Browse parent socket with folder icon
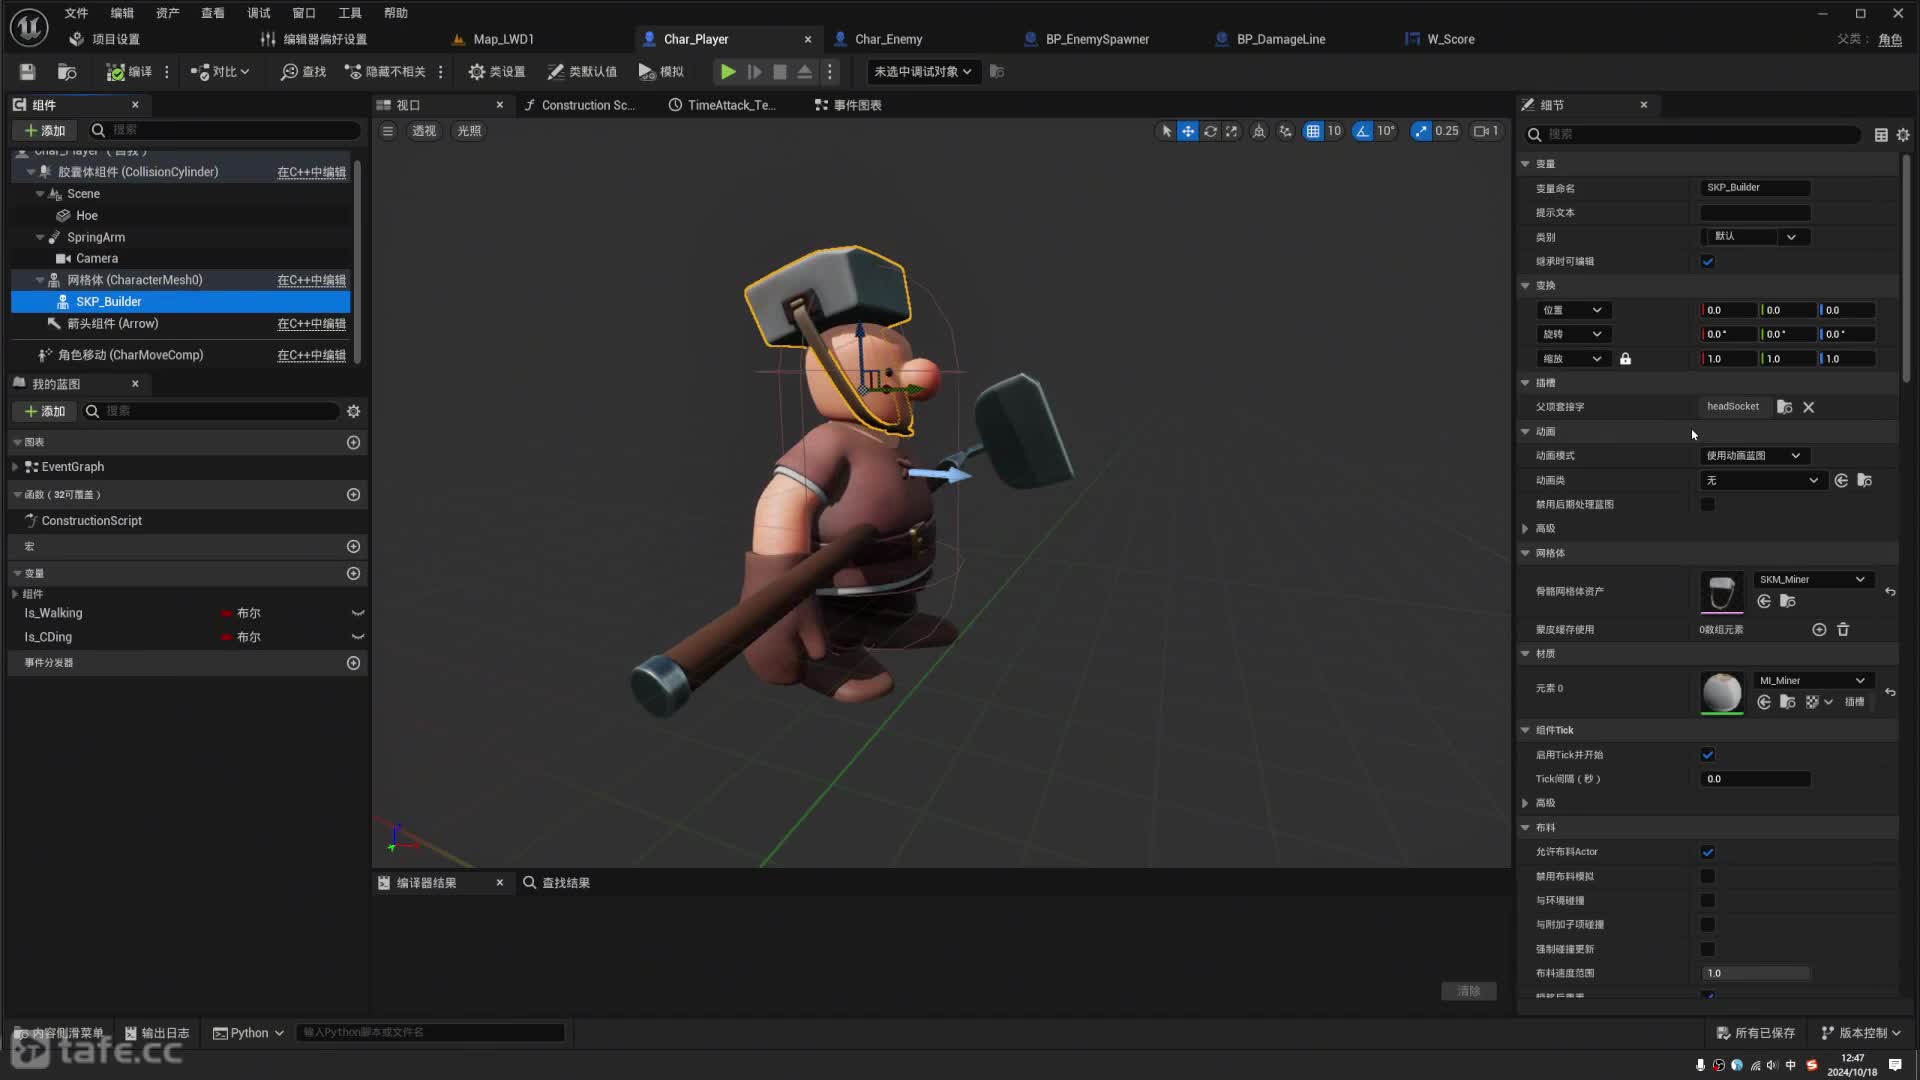Viewport: 1920px width, 1080px height. click(1785, 407)
